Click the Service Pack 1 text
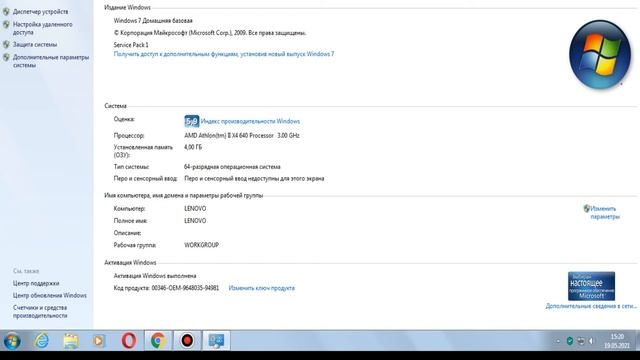The width and height of the screenshot is (640, 360). pyautogui.click(x=131, y=45)
